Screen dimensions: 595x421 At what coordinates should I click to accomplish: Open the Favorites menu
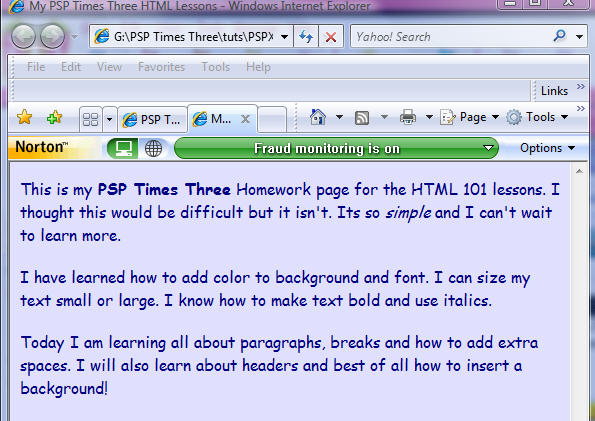(161, 67)
